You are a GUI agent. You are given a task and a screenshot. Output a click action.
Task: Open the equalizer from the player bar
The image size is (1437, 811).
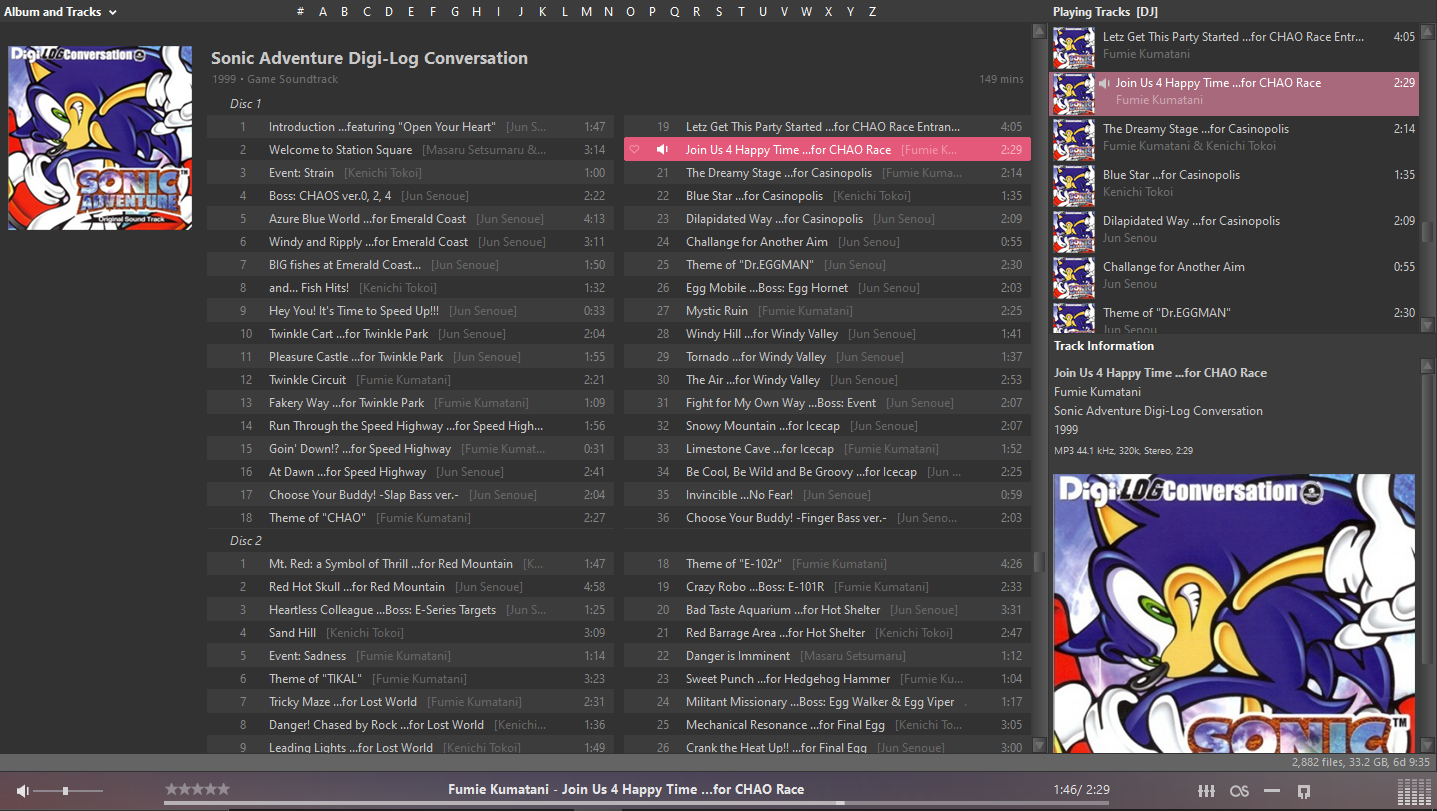coord(1206,791)
